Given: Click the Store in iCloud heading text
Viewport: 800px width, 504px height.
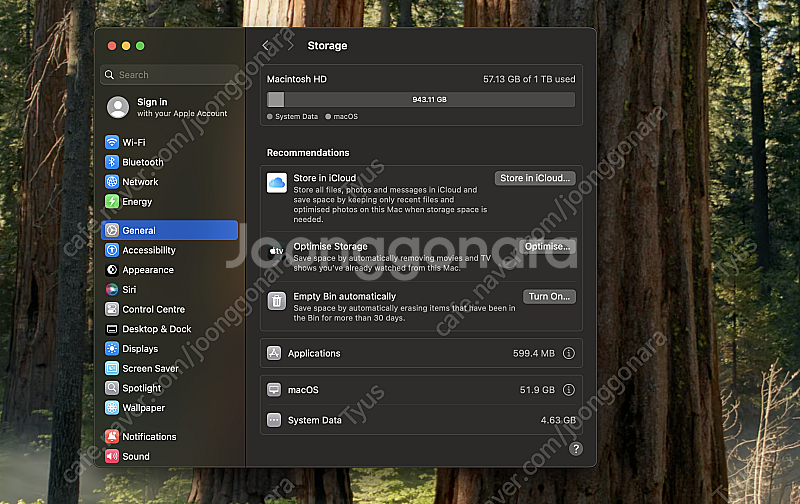Looking at the screenshot, I should (324, 178).
